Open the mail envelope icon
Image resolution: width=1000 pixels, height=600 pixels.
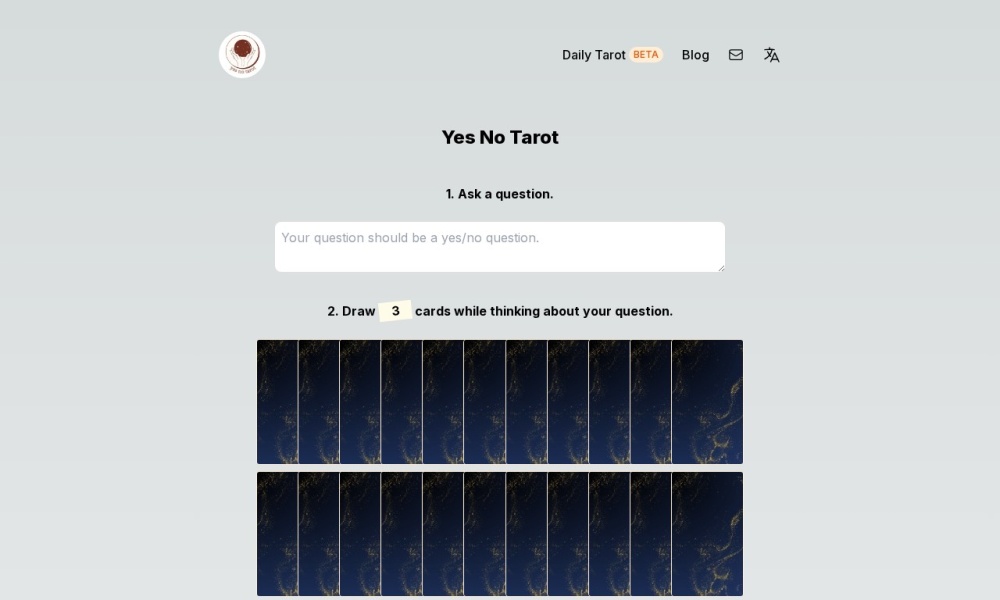click(736, 55)
